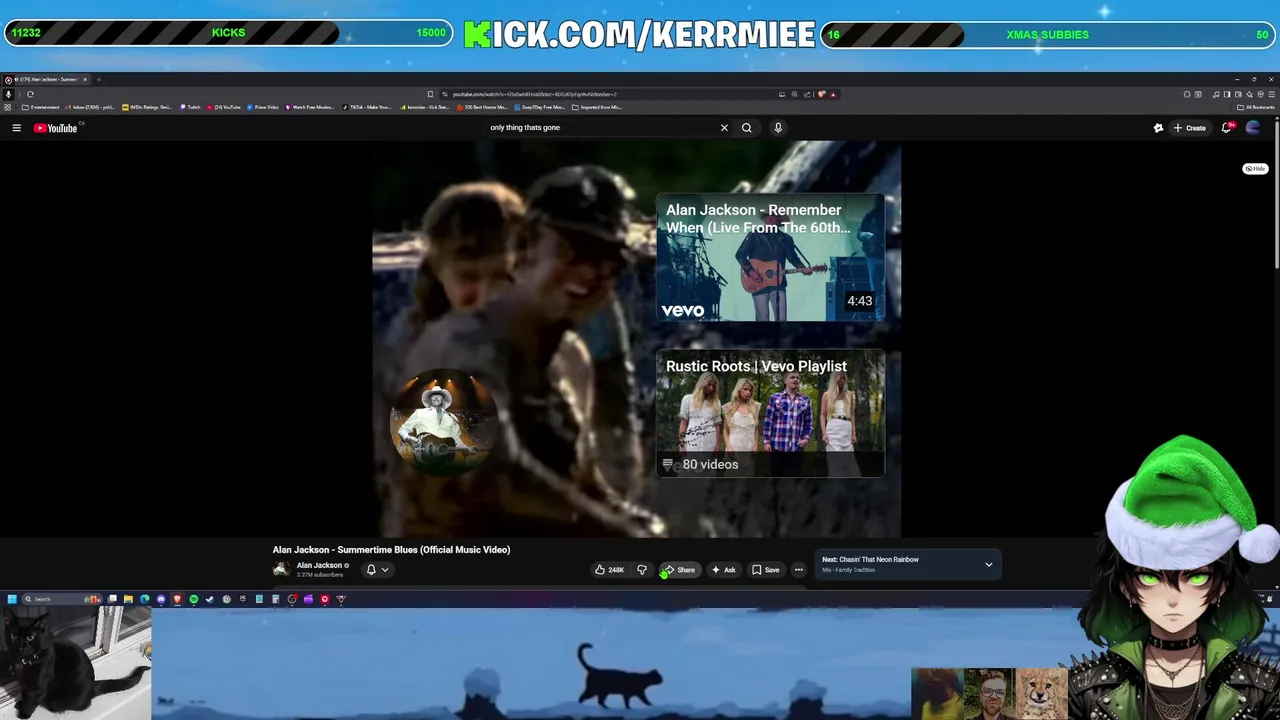Reload the page in browser toolbar
The width and height of the screenshot is (1280, 720).
(30, 94)
